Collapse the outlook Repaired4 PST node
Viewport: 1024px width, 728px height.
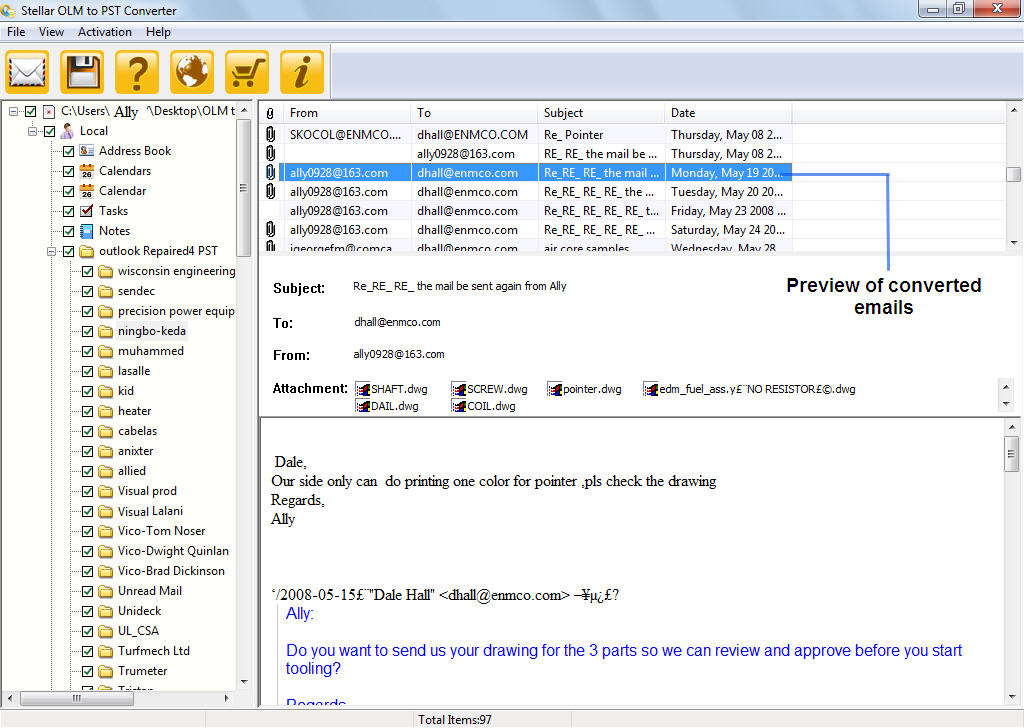(52, 251)
